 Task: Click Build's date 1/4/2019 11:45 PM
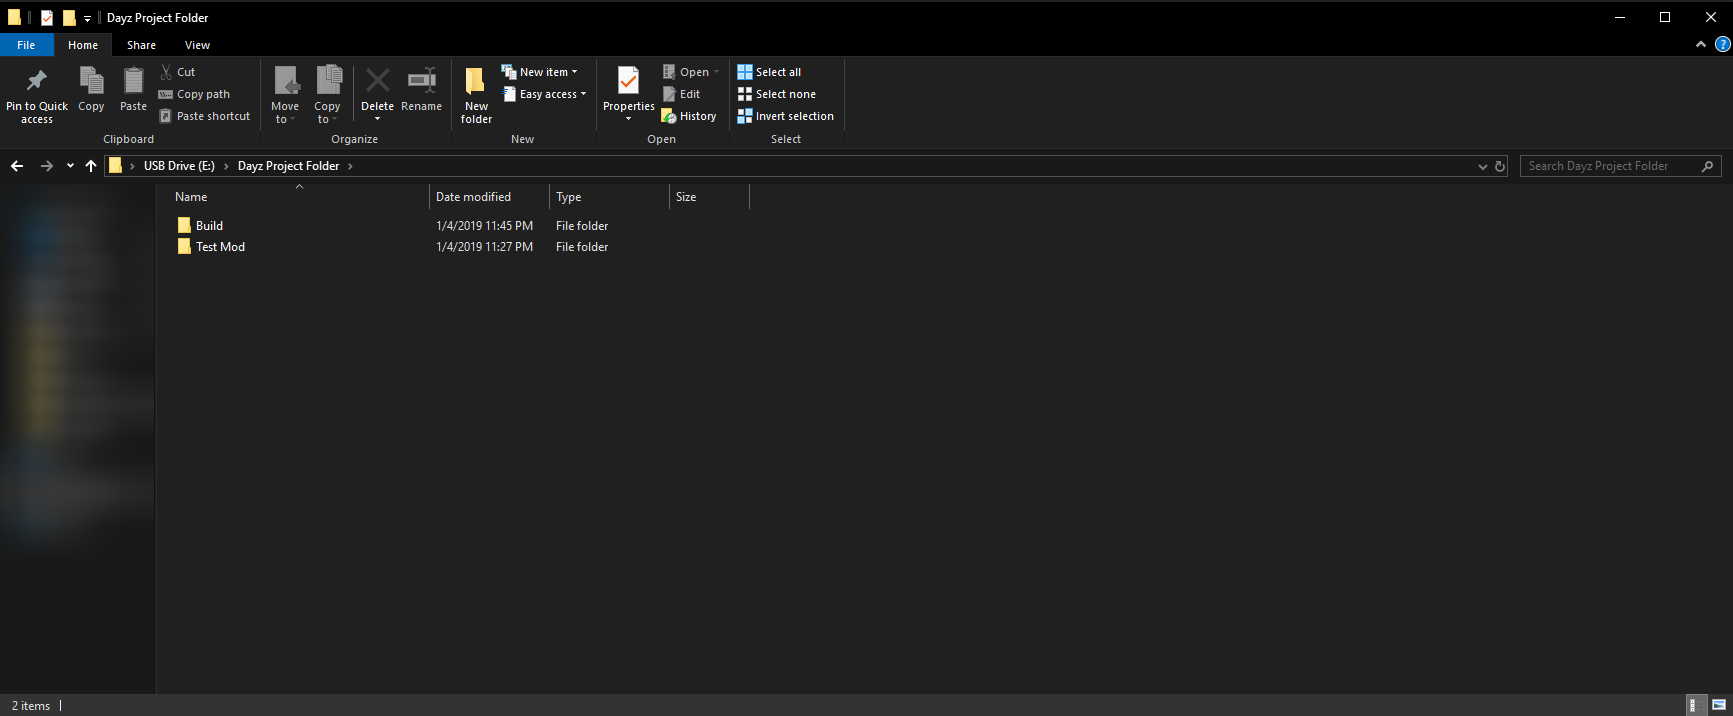(484, 226)
